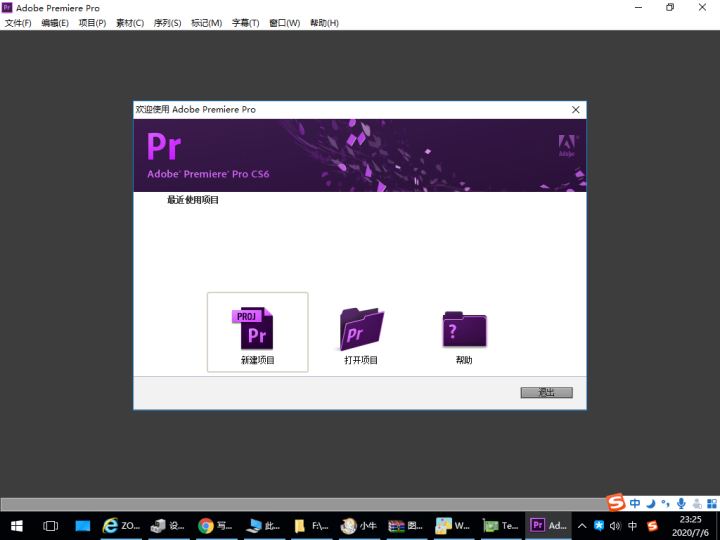Open the 序列(S) menu
720x540 pixels.
(x=167, y=23)
